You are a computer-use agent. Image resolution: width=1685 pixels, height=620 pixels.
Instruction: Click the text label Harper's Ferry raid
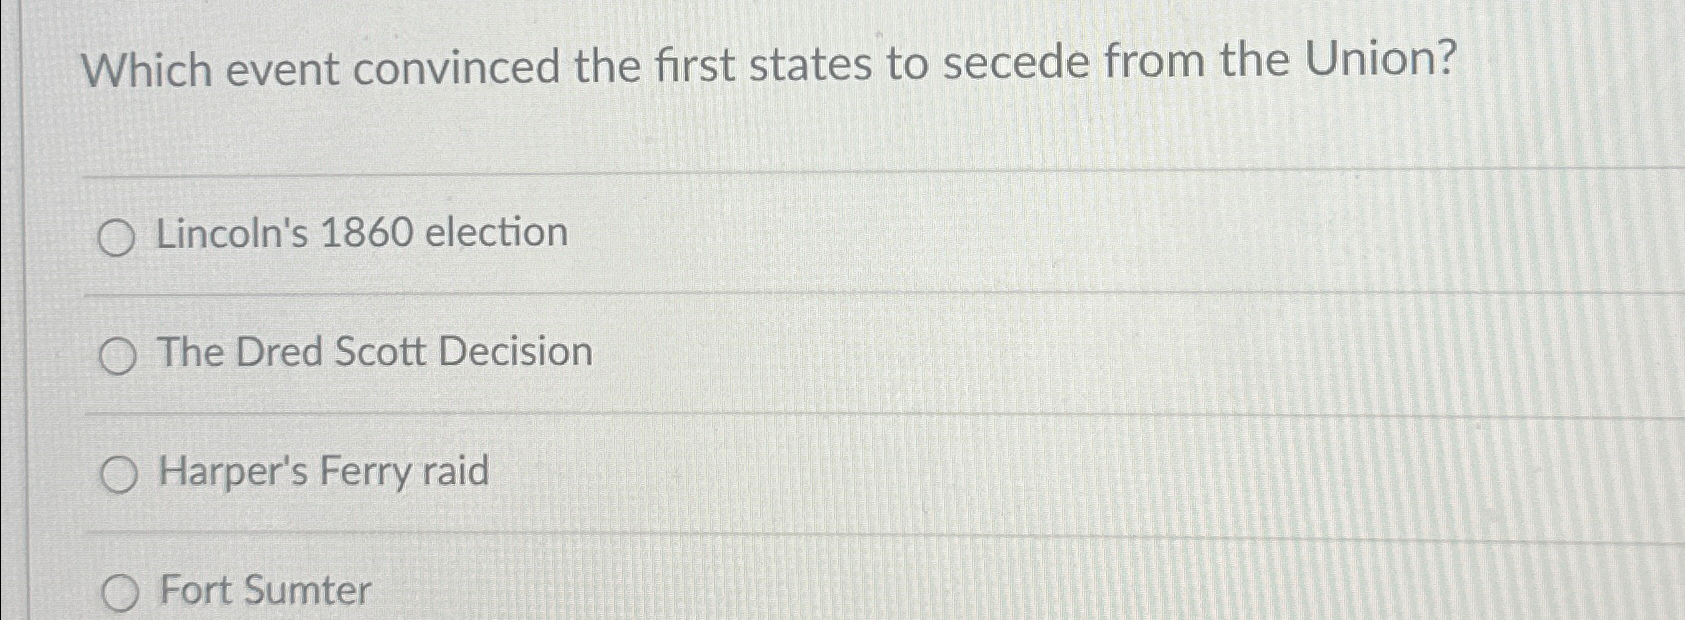(x=322, y=472)
